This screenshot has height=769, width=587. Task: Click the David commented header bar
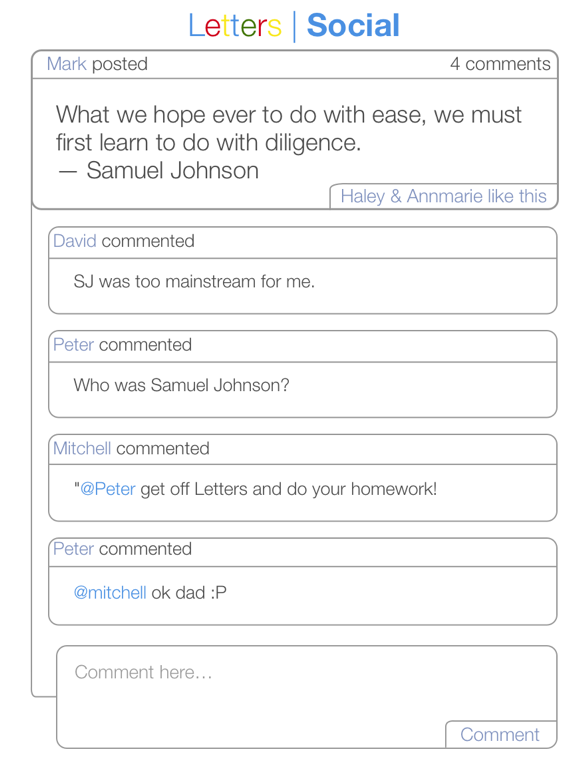(303, 242)
